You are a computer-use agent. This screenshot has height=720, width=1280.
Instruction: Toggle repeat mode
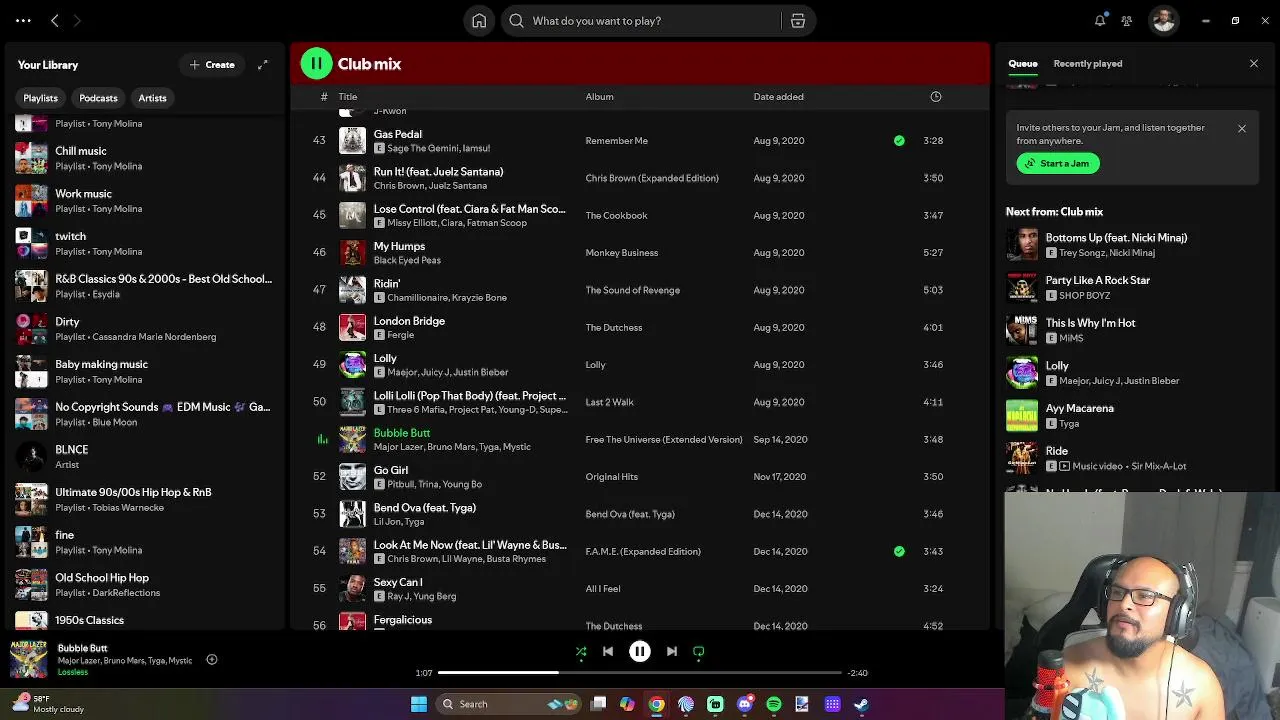point(699,652)
